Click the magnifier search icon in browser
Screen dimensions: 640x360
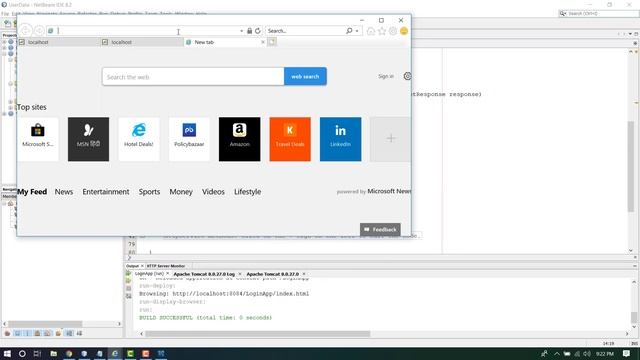tap(349, 31)
